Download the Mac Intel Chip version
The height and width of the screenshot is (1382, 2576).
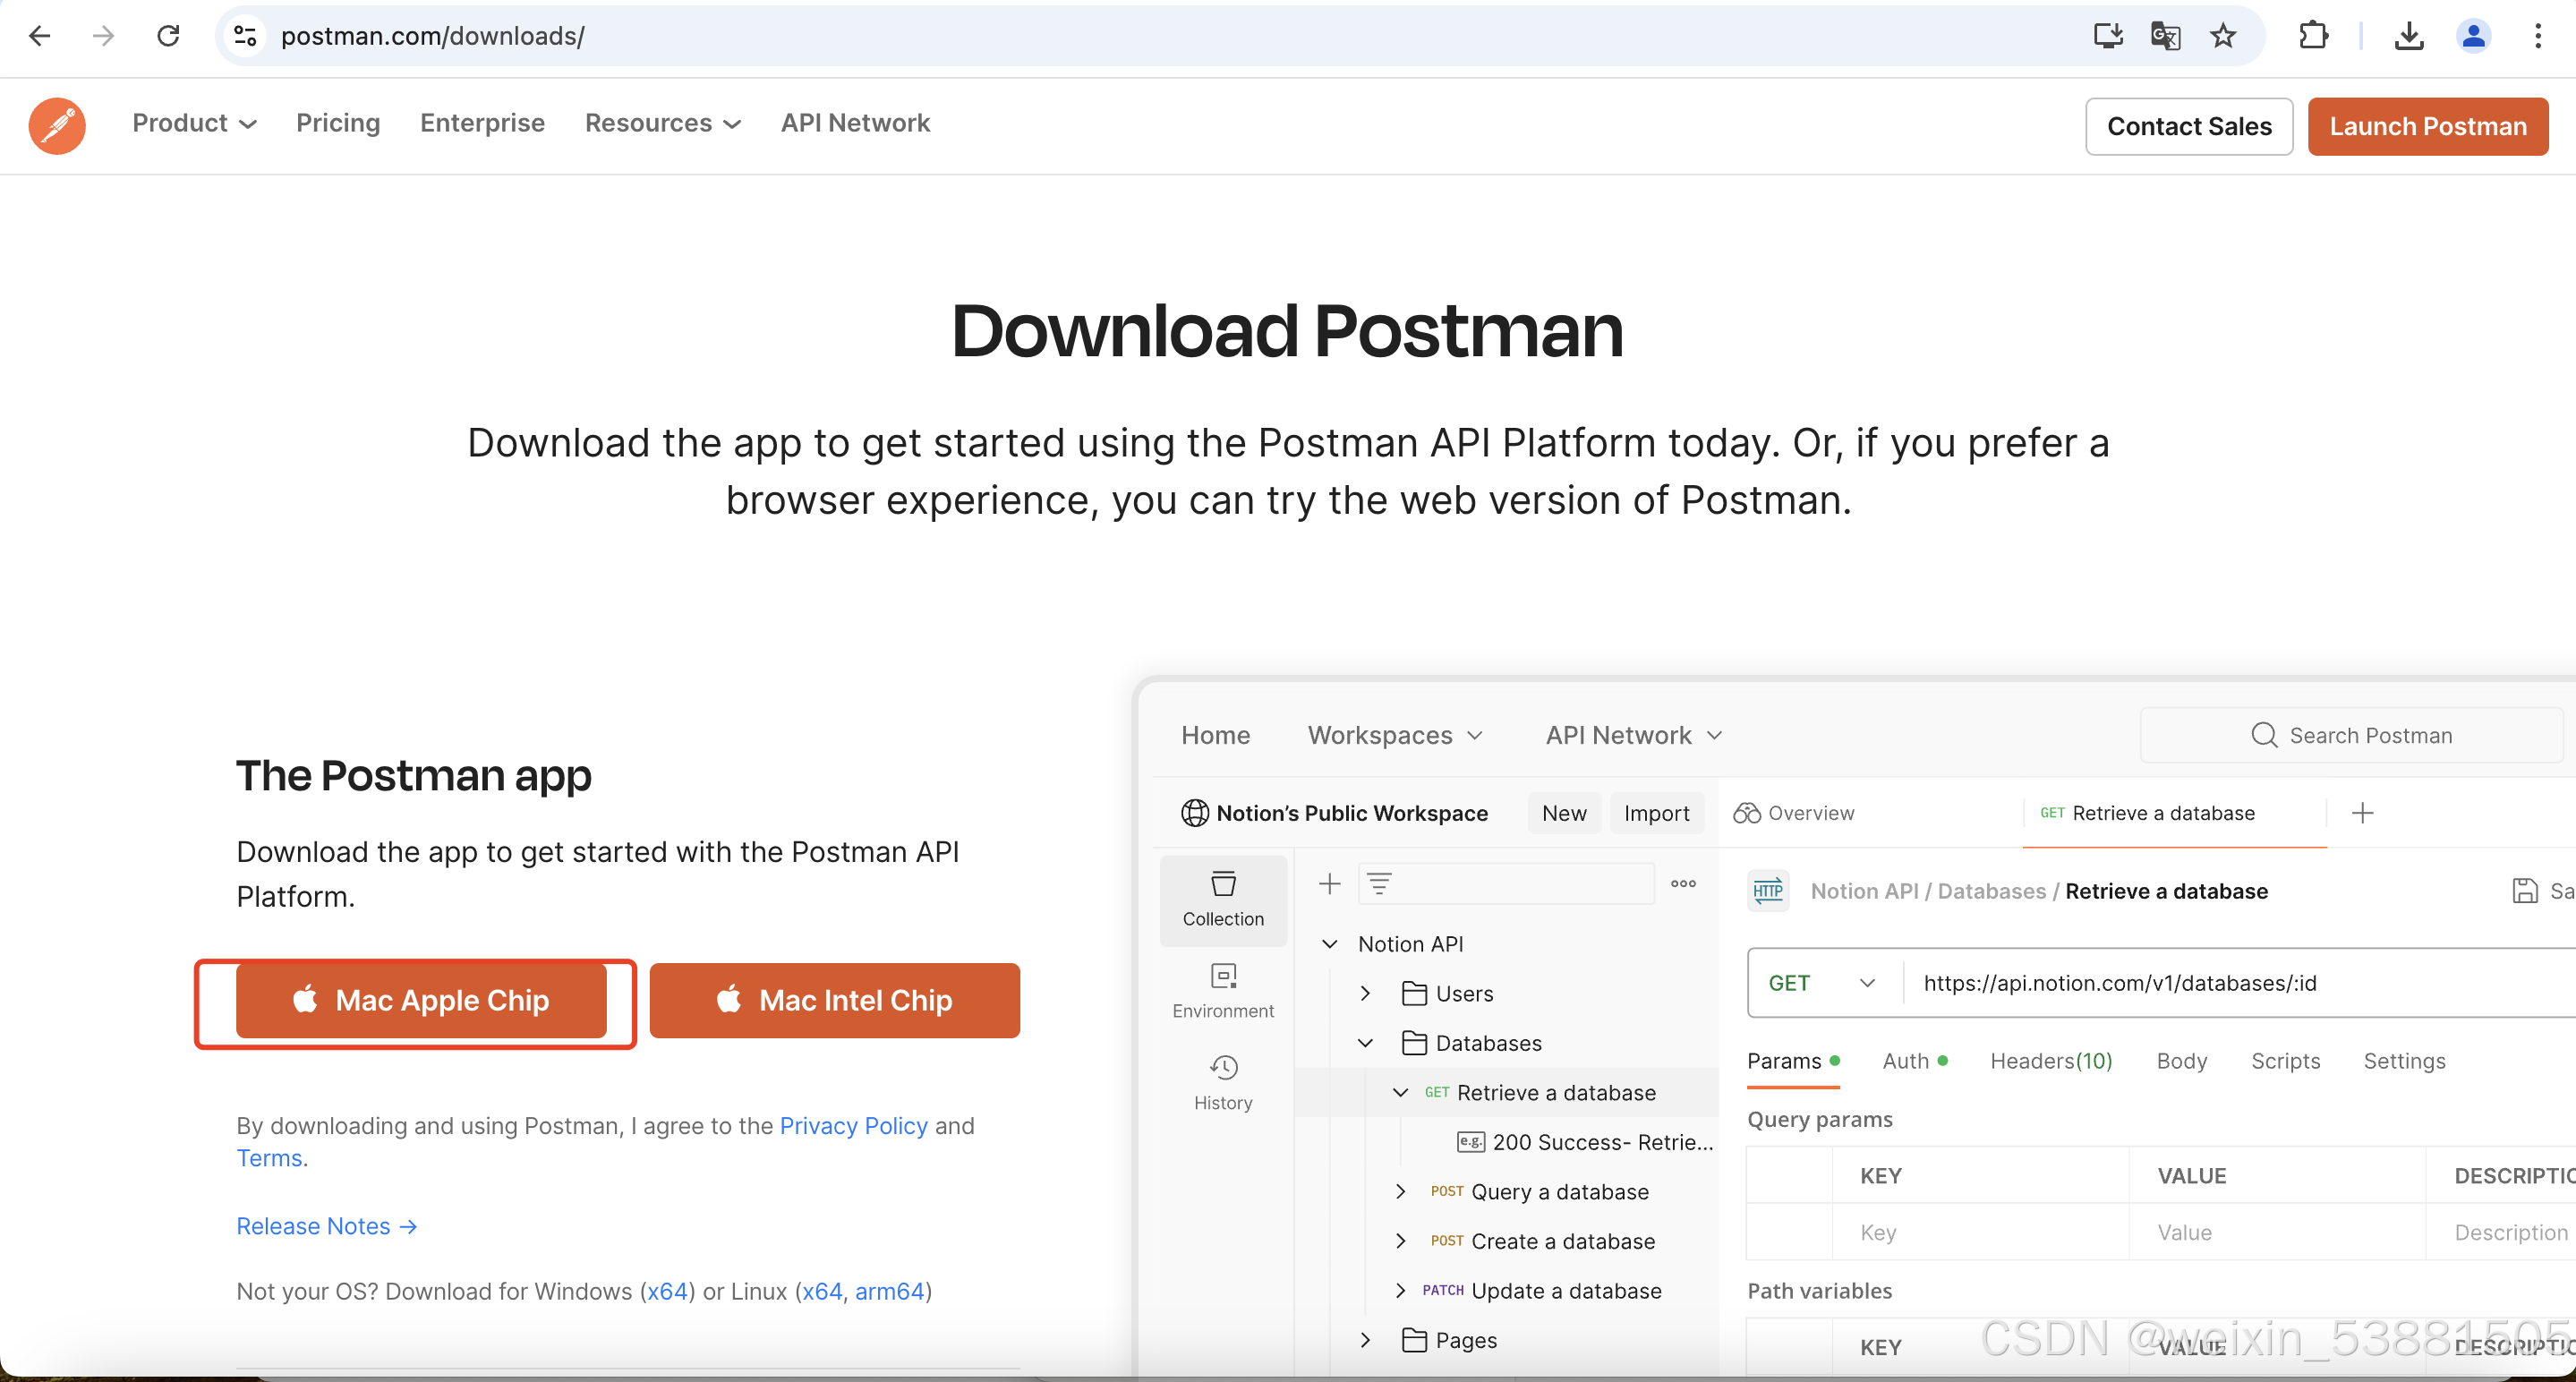click(834, 1000)
